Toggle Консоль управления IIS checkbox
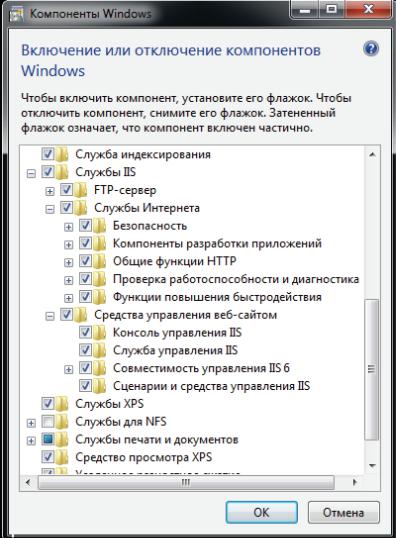Image resolution: width=396 pixels, height=538 pixels. point(85,332)
